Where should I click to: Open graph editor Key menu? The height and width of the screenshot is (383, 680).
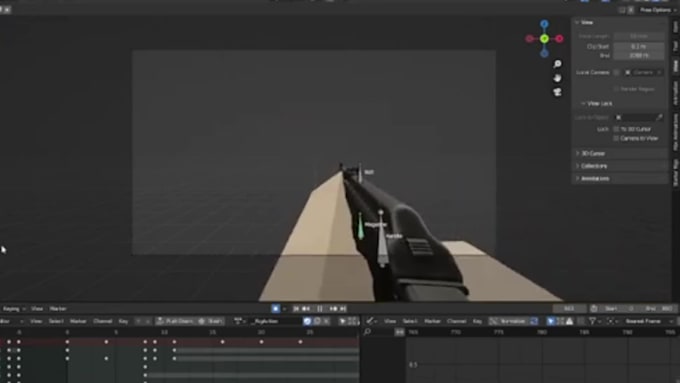477,321
